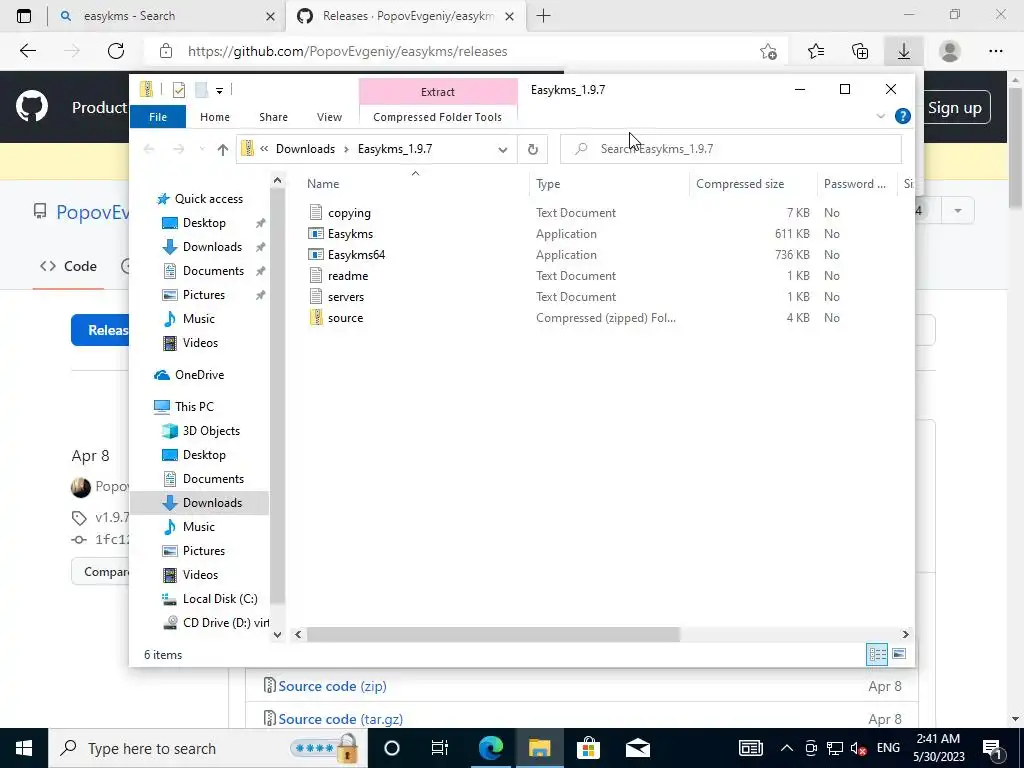The height and width of the screenshot is (768, 1024).
Task: Open Edge profile avatar icon
Action: 950,51
